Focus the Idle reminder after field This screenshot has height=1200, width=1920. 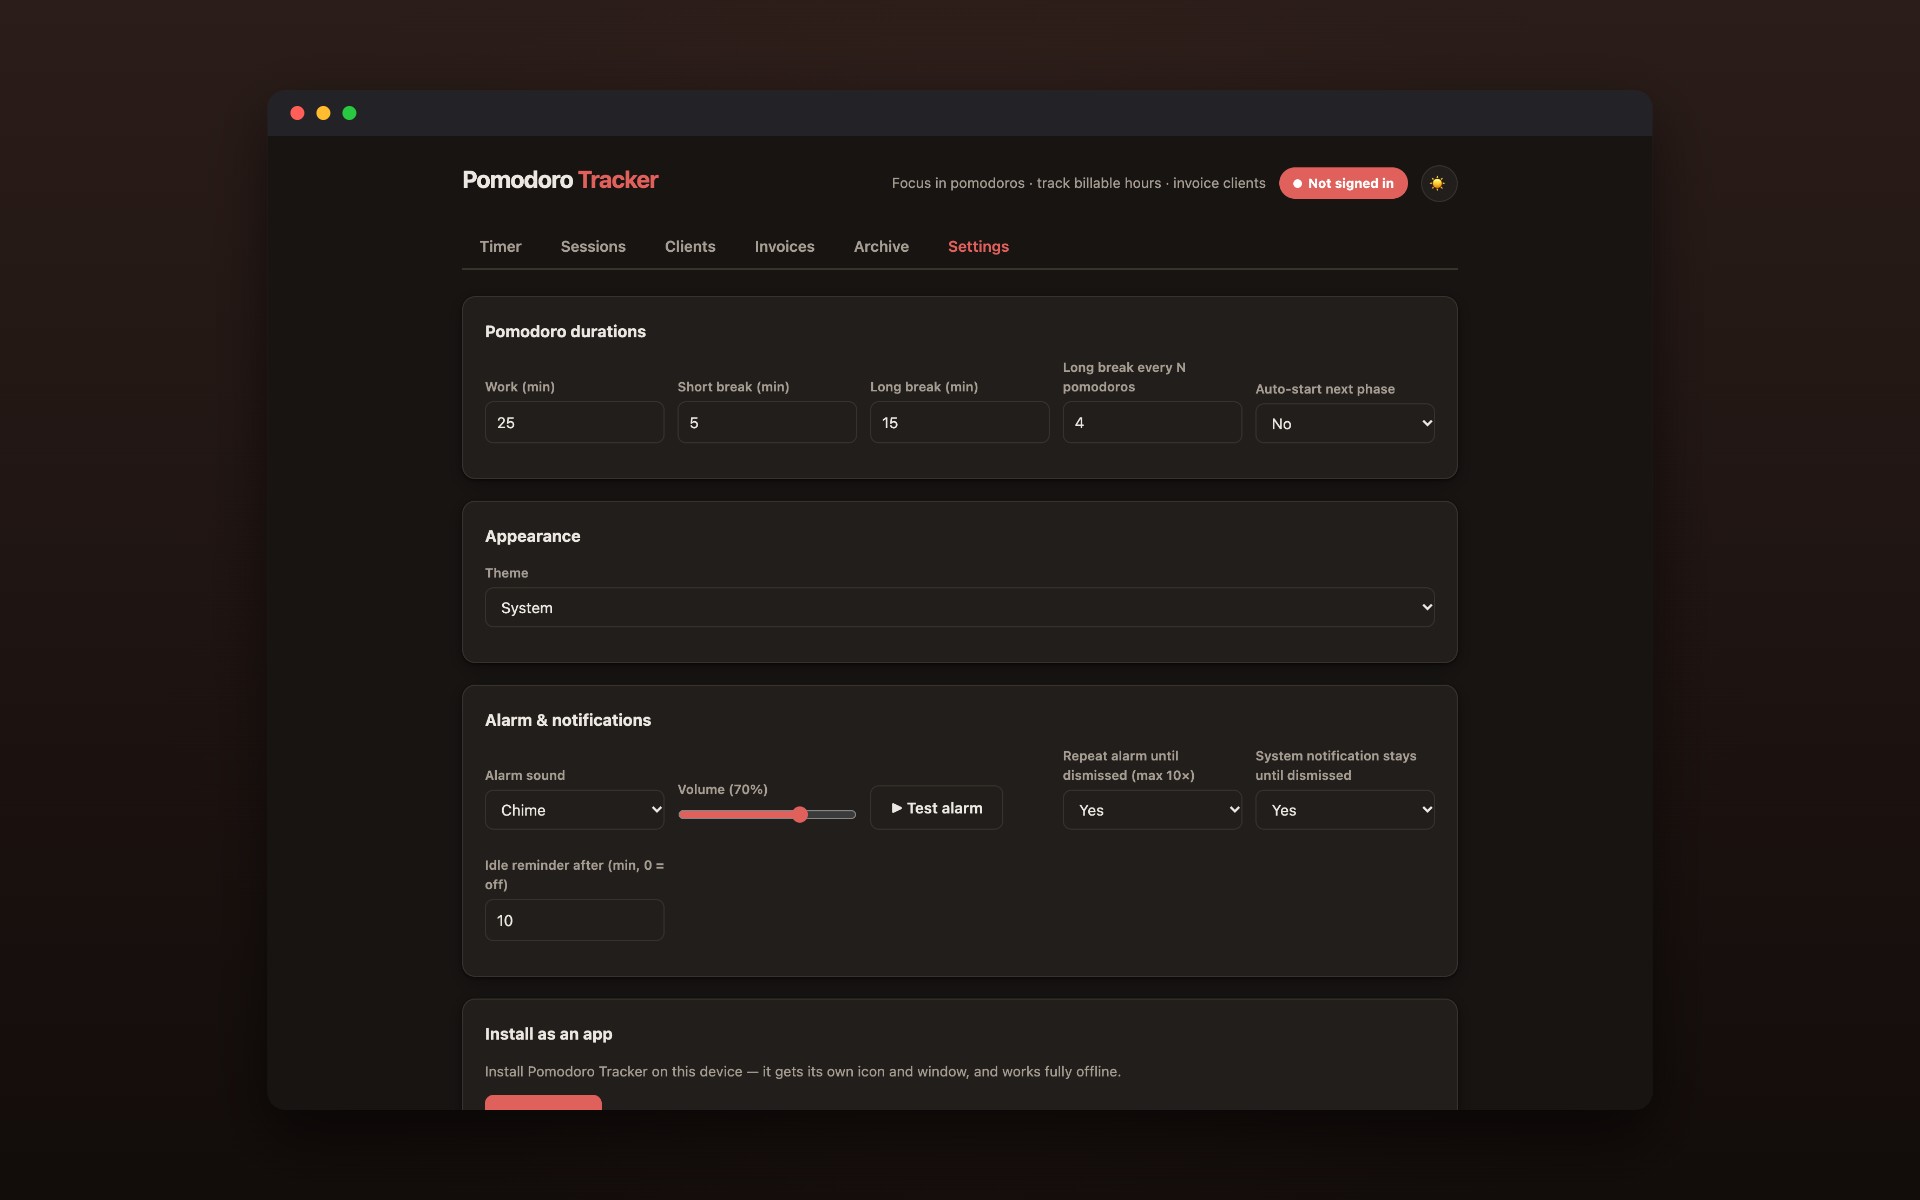[x=574, y=920]
